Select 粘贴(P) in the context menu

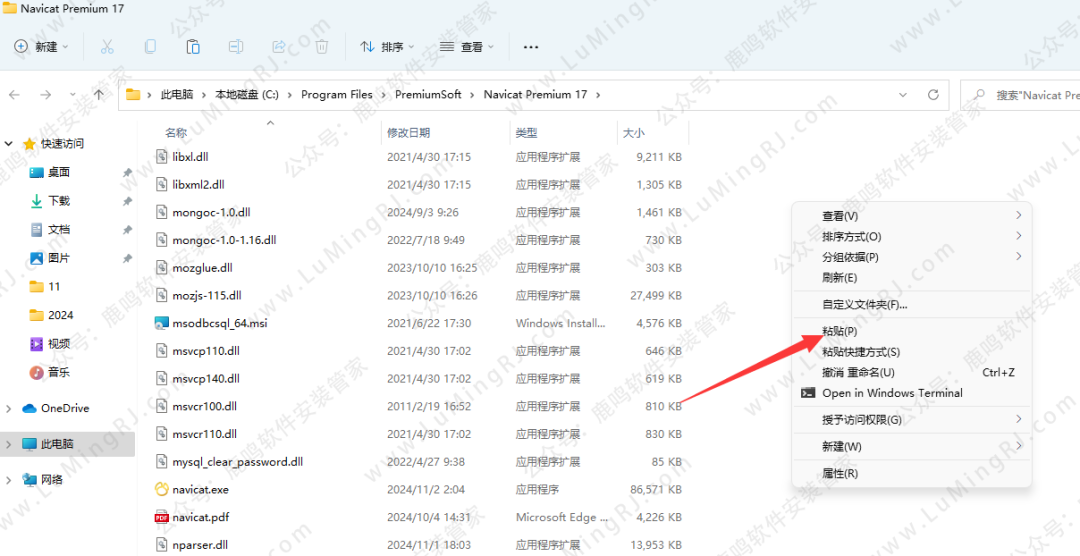[839, 331]
